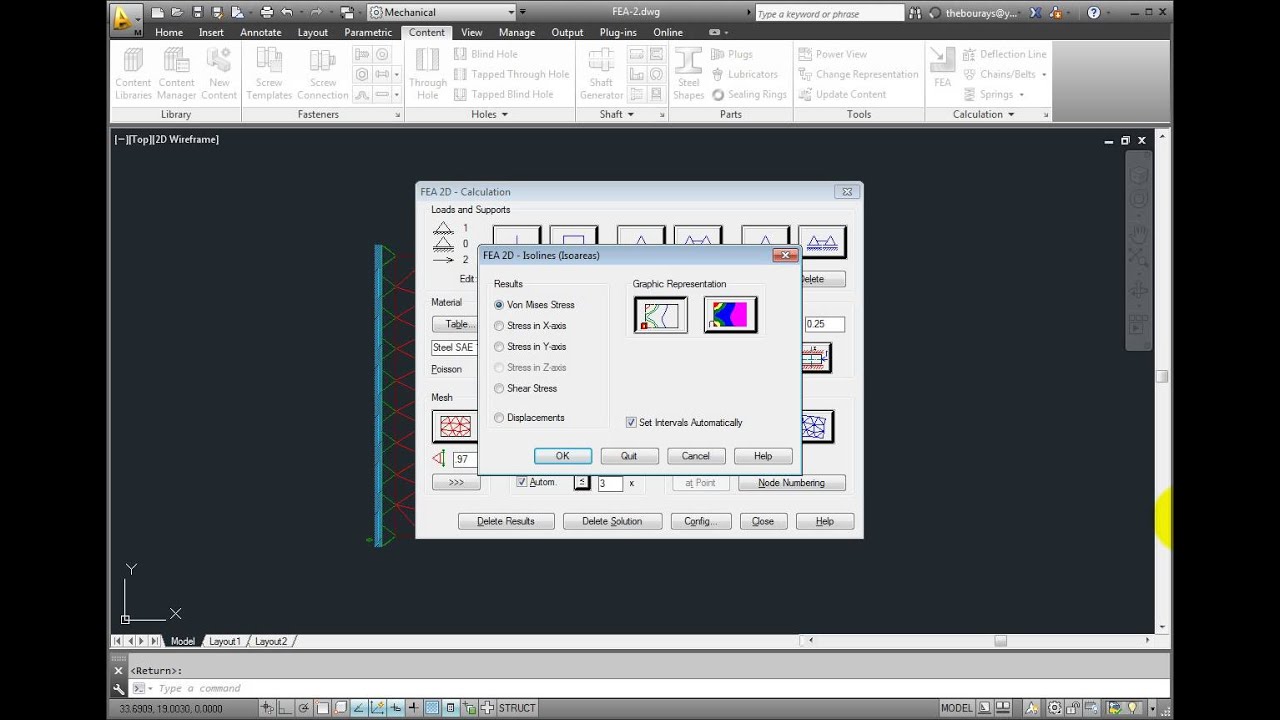1280x720 pixels.
Task: Click Screw Connection ribbon icon
Action: 322,74
